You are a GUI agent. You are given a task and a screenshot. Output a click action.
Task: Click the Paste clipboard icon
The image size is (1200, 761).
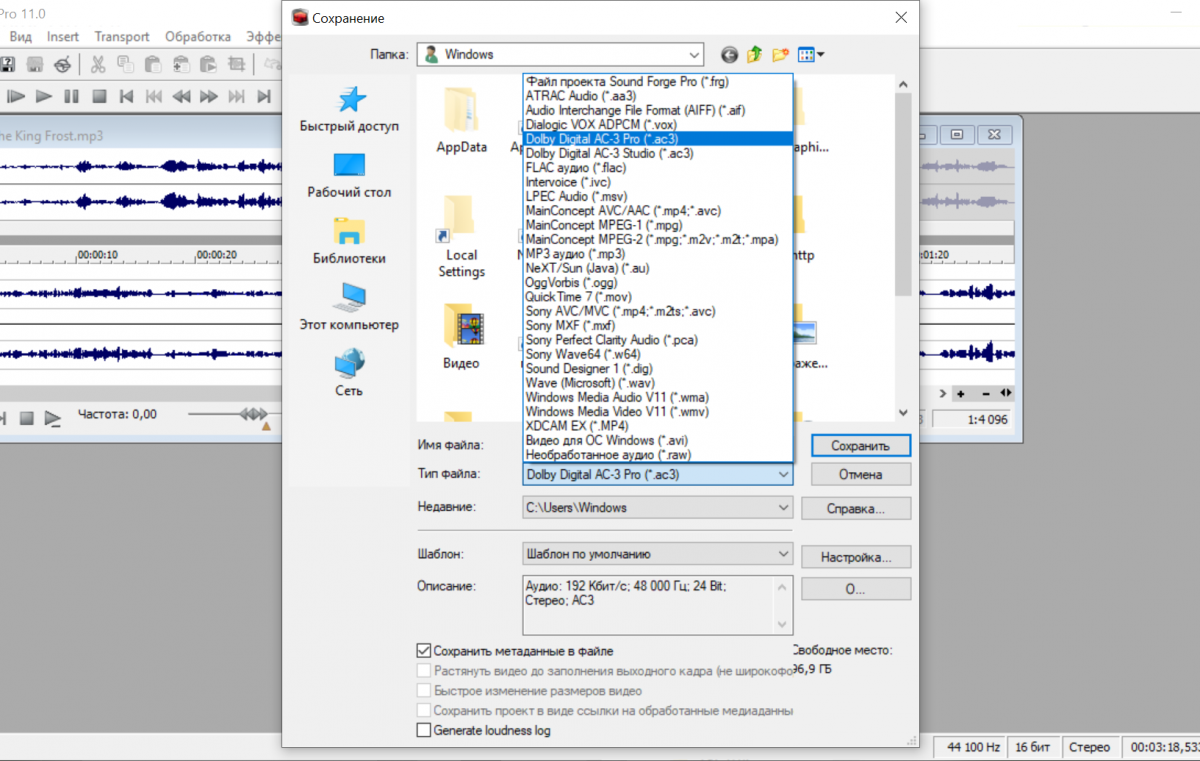[x=153, y=64]
